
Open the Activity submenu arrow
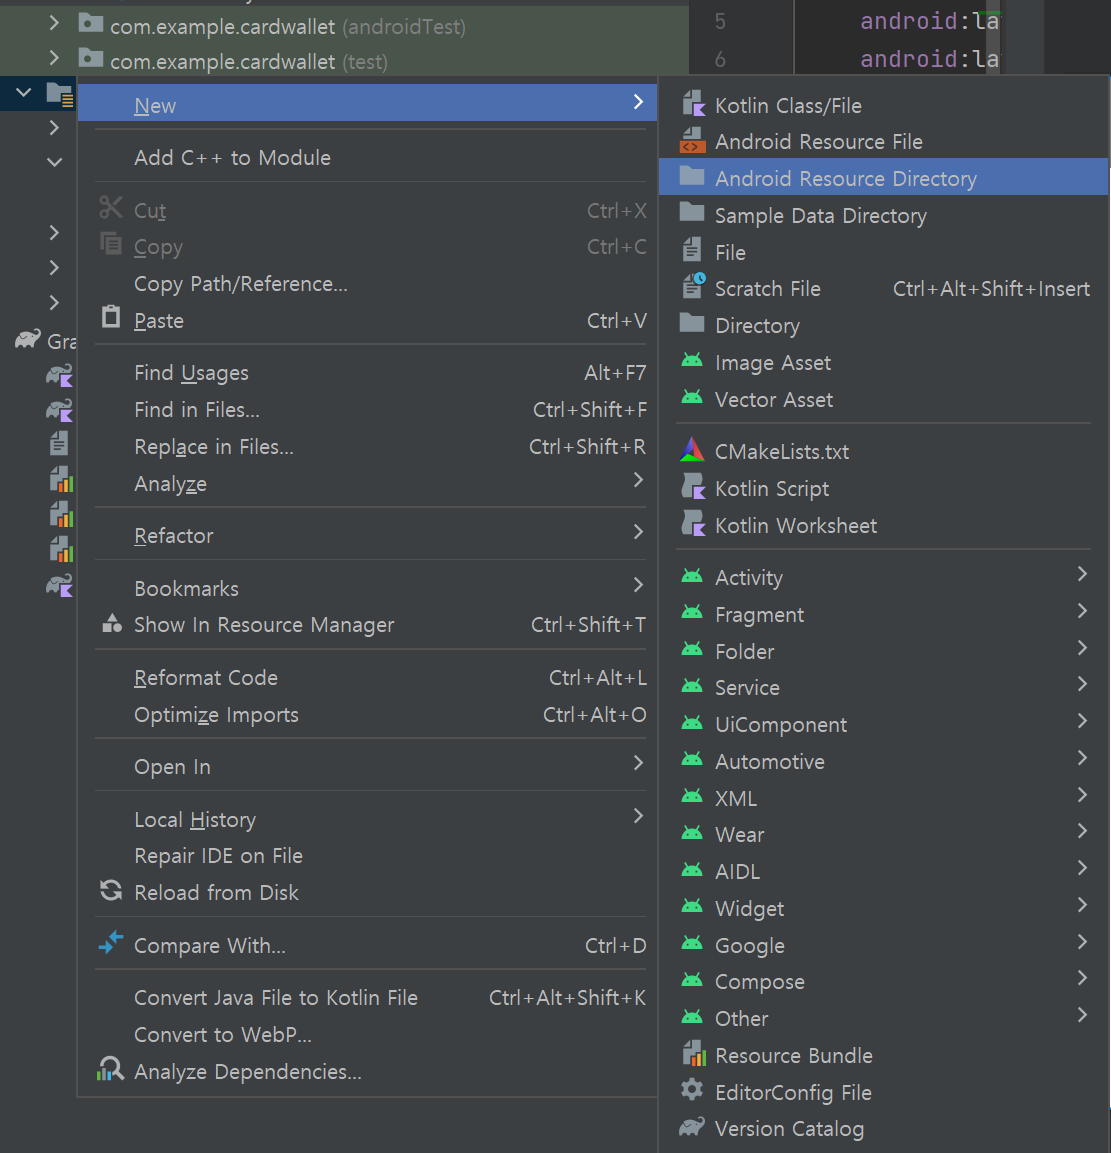click(1082, 574)
